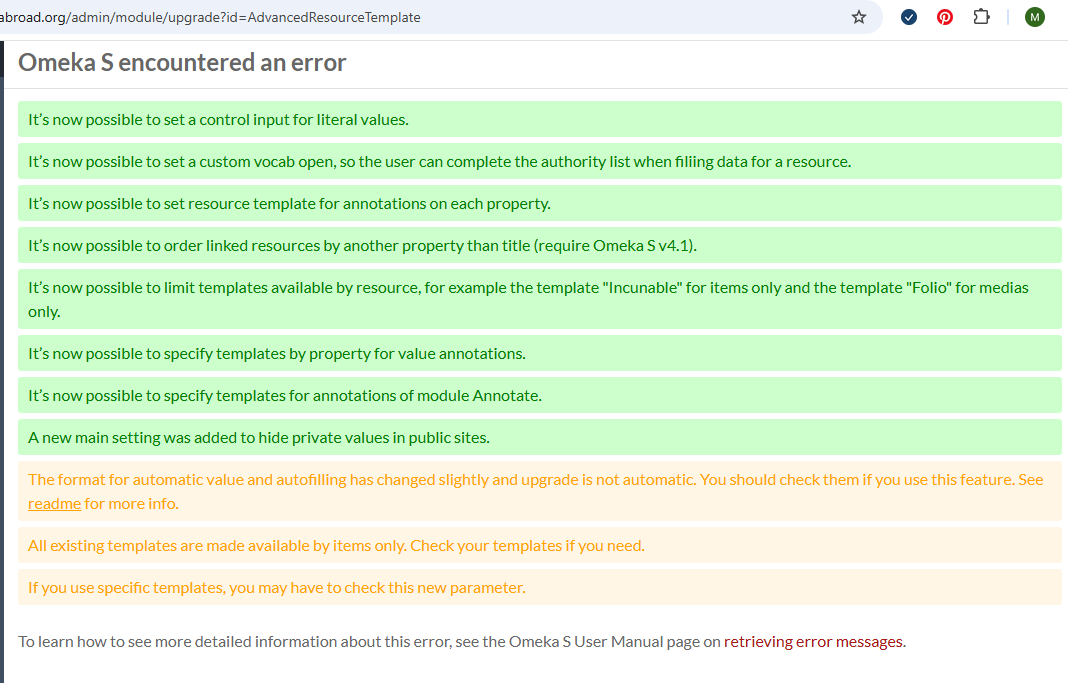Click the browser address bar URL
This screenshot has width=1068, height=683.
pos(210,17)
